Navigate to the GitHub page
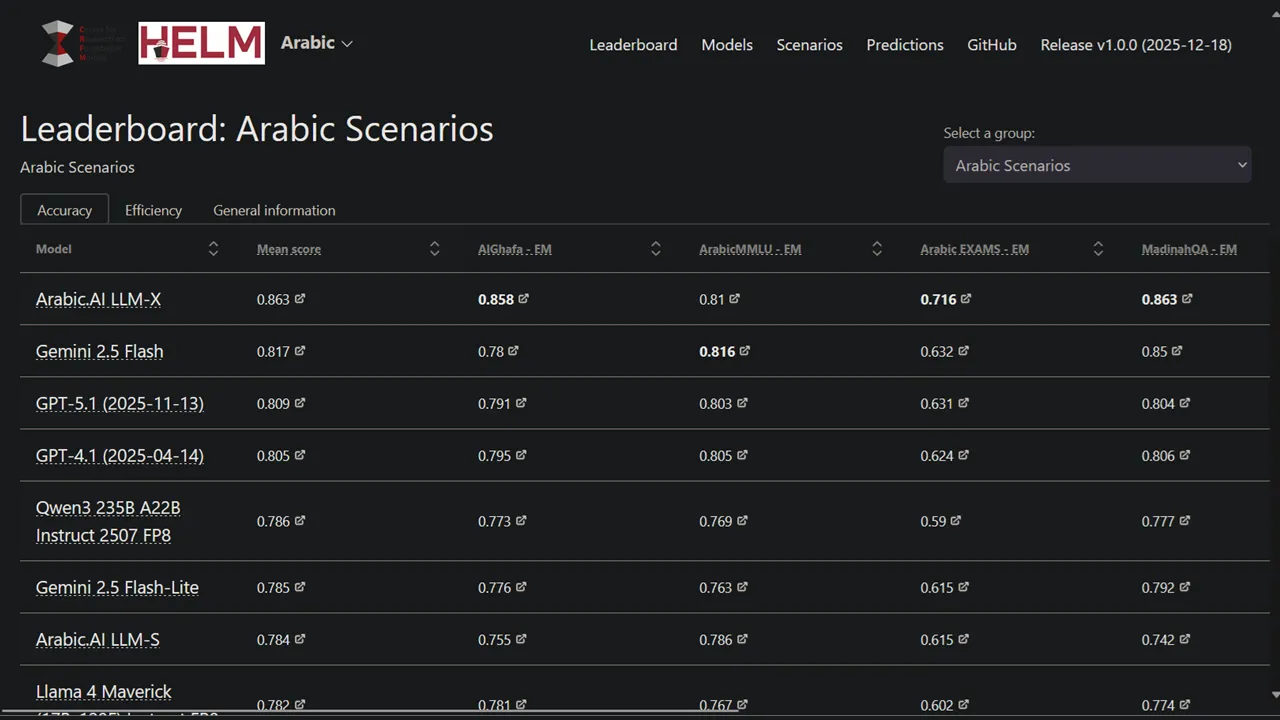 tap(991, 45)
